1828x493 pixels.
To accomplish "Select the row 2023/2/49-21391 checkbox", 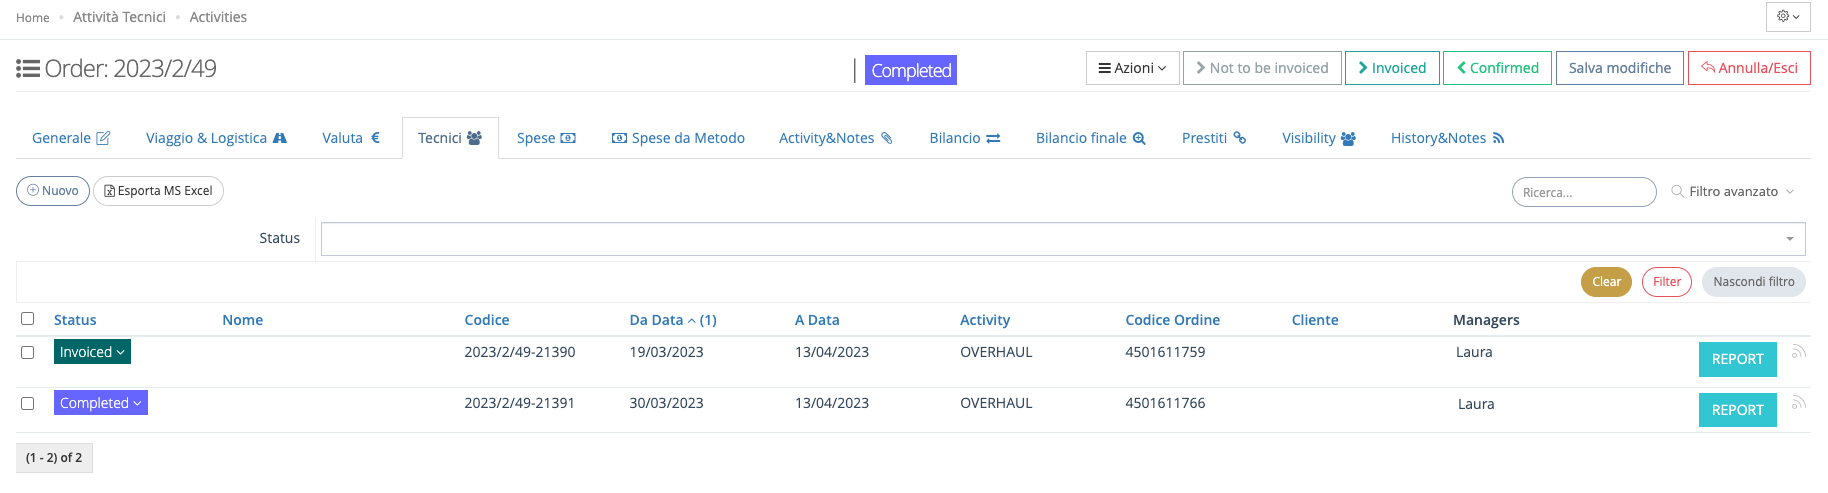I will [x=28, y=403].
